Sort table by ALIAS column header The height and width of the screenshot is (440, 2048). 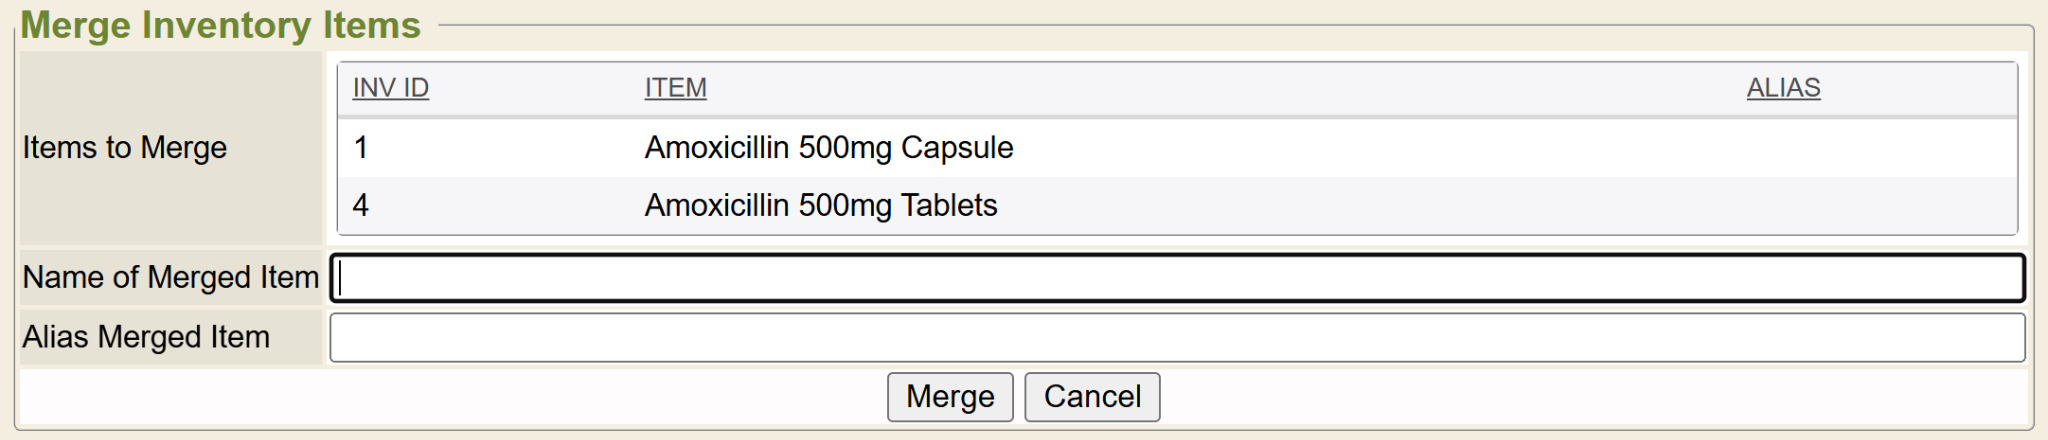tap(1783, 88)
